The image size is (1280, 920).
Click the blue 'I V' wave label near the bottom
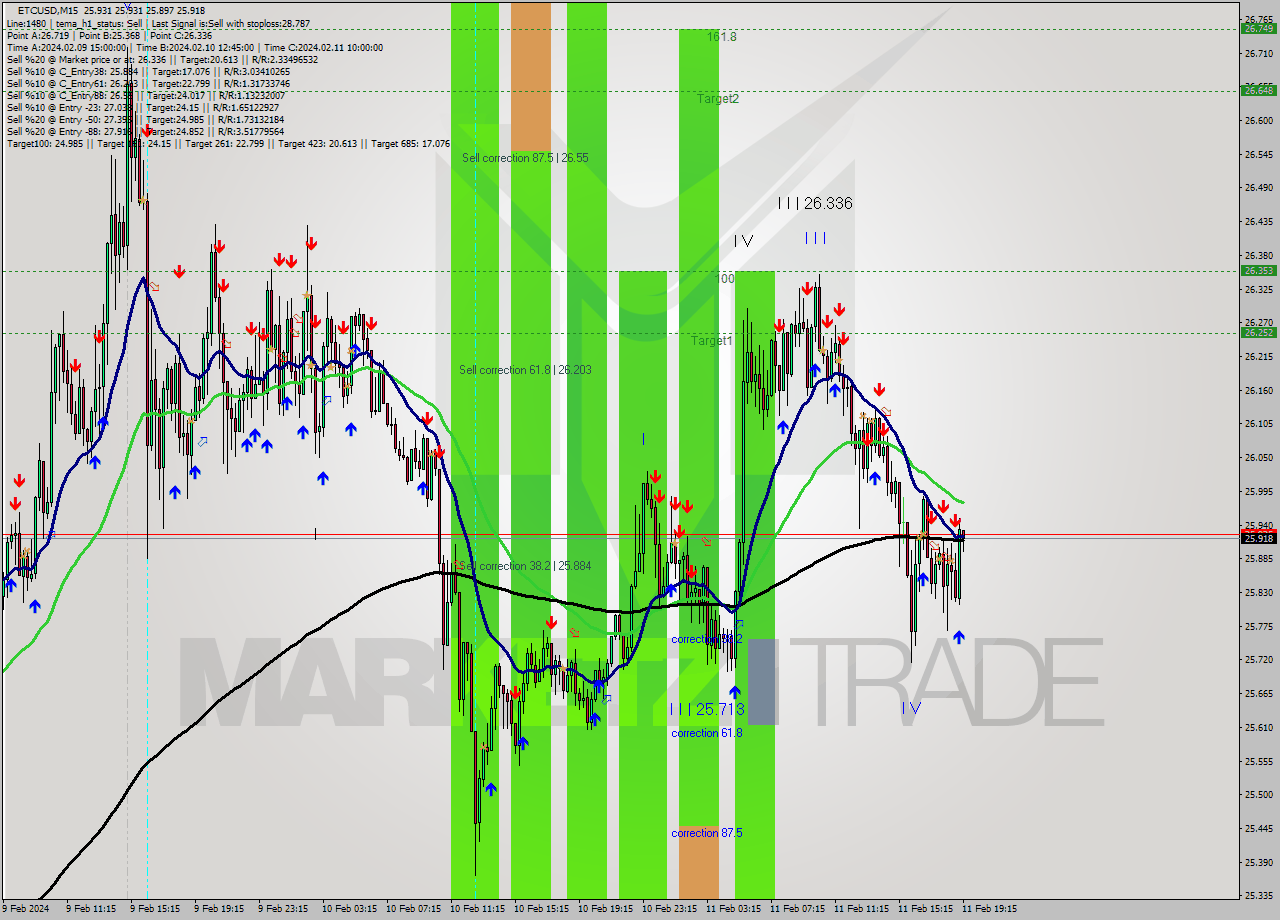910,708
